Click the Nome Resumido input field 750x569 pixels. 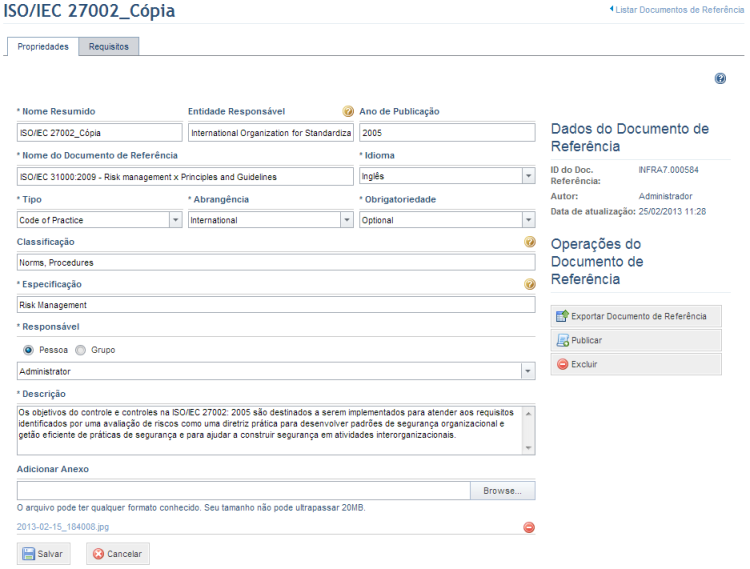pyautogui.click(x=99, y=132)
